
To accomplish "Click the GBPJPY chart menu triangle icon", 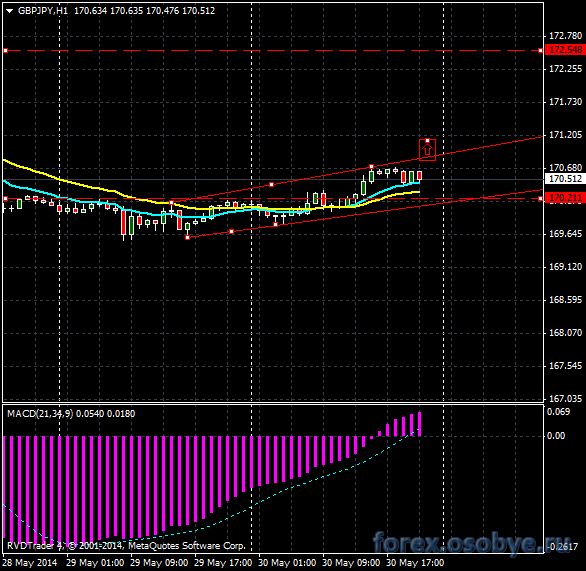I will click(x=10, y=11).
